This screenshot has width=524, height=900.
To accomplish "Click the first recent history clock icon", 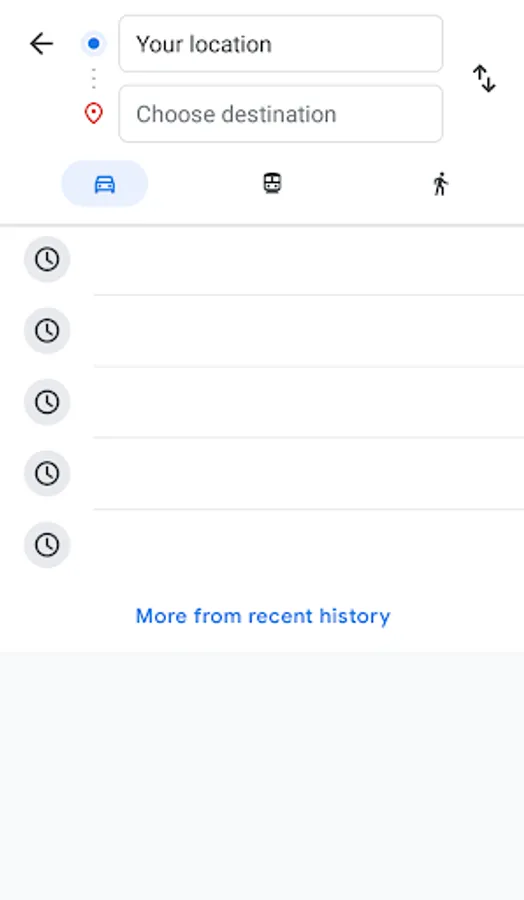I will pos(47,259).
